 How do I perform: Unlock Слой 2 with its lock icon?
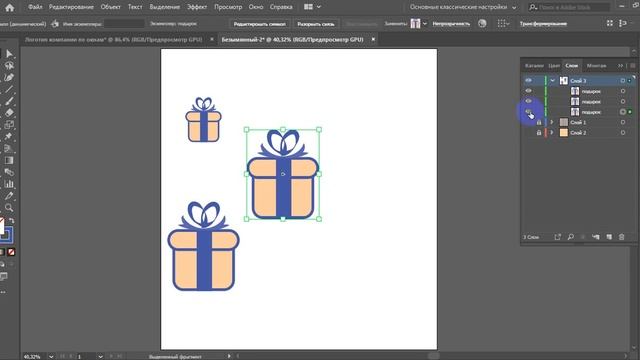pyautogui.click(x=539, y=133)
